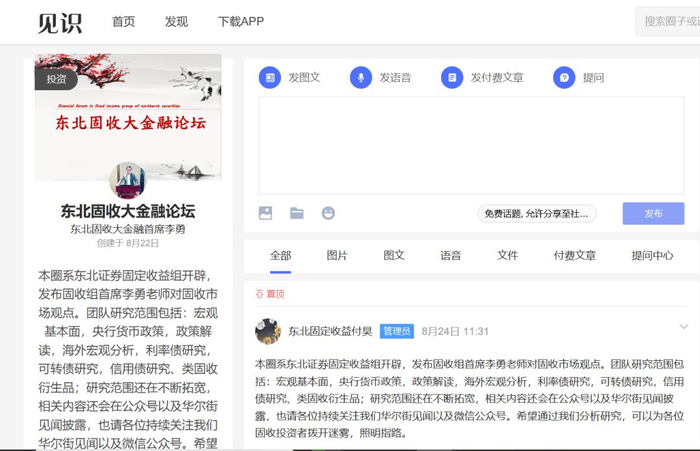Go to the 首页 nav item
The image size is (700, 451).
[x=123, y=21]
